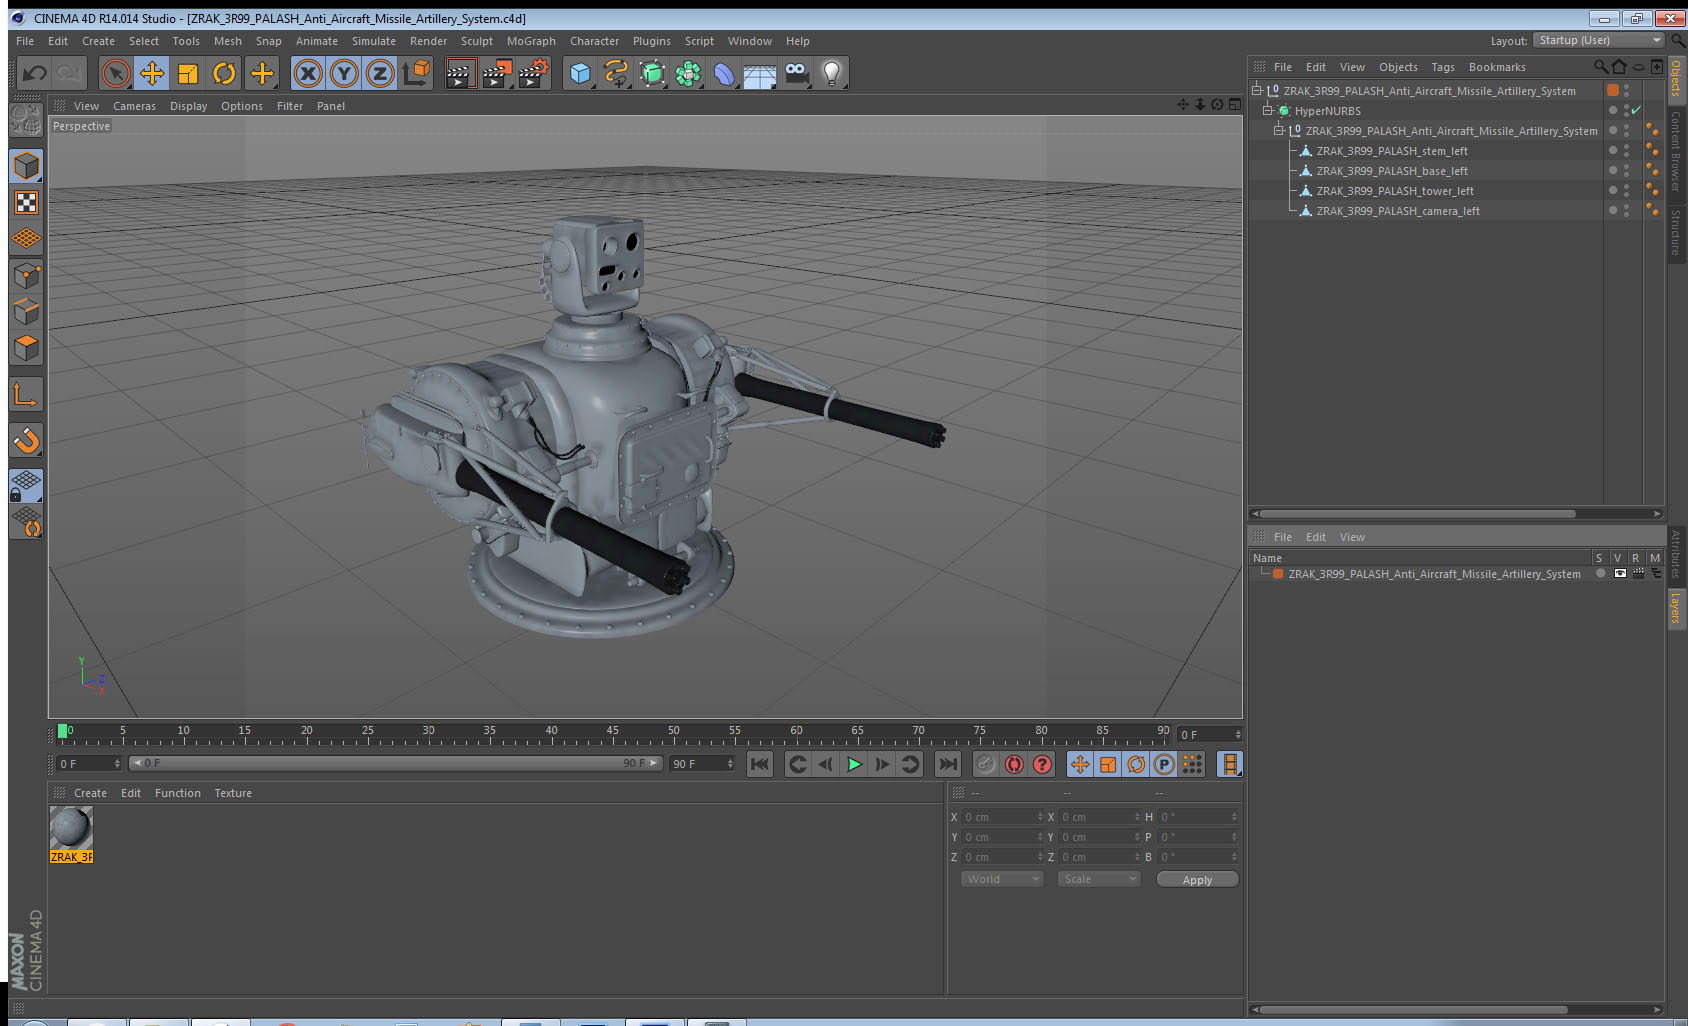Add a Cube primitive object
1688x1026 pixels.
[x=580, y=73]
